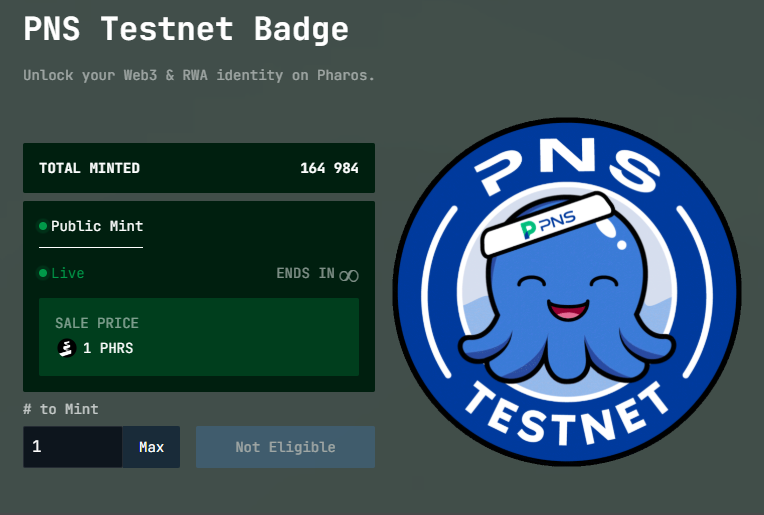Image resolution: width=764 pixels, height=515 pixels.
Task: Click the SALE PRICE label
Action: tap(97, 323)
